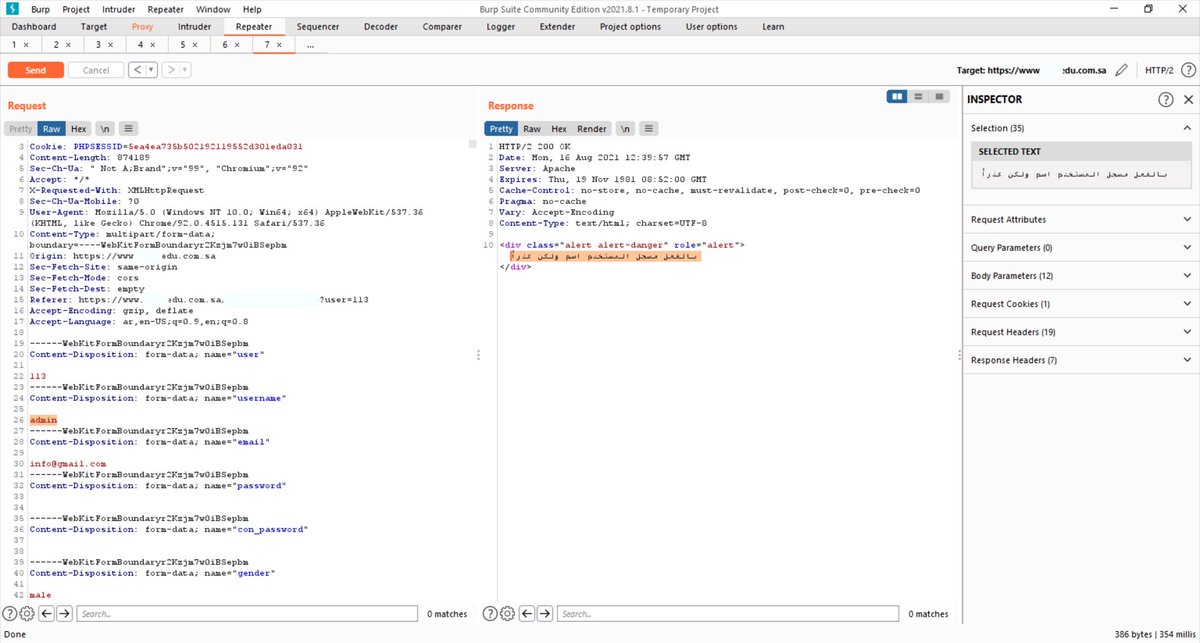The image size is (1200, 643).
Task: Switch Response view to Pretty
Action: [x=502, y=129]
